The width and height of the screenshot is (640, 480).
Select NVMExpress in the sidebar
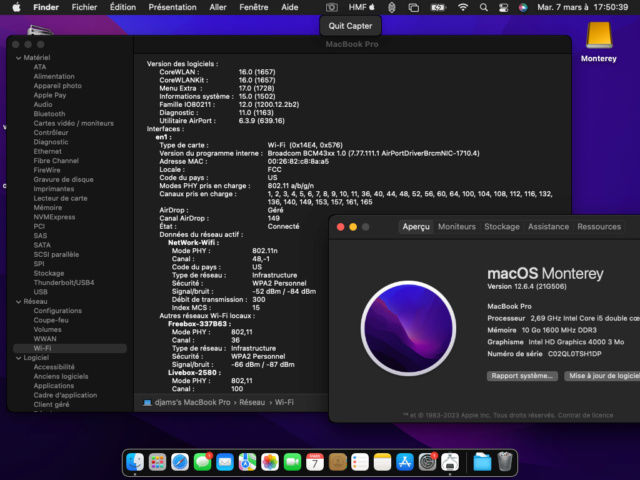coord(54,217)
